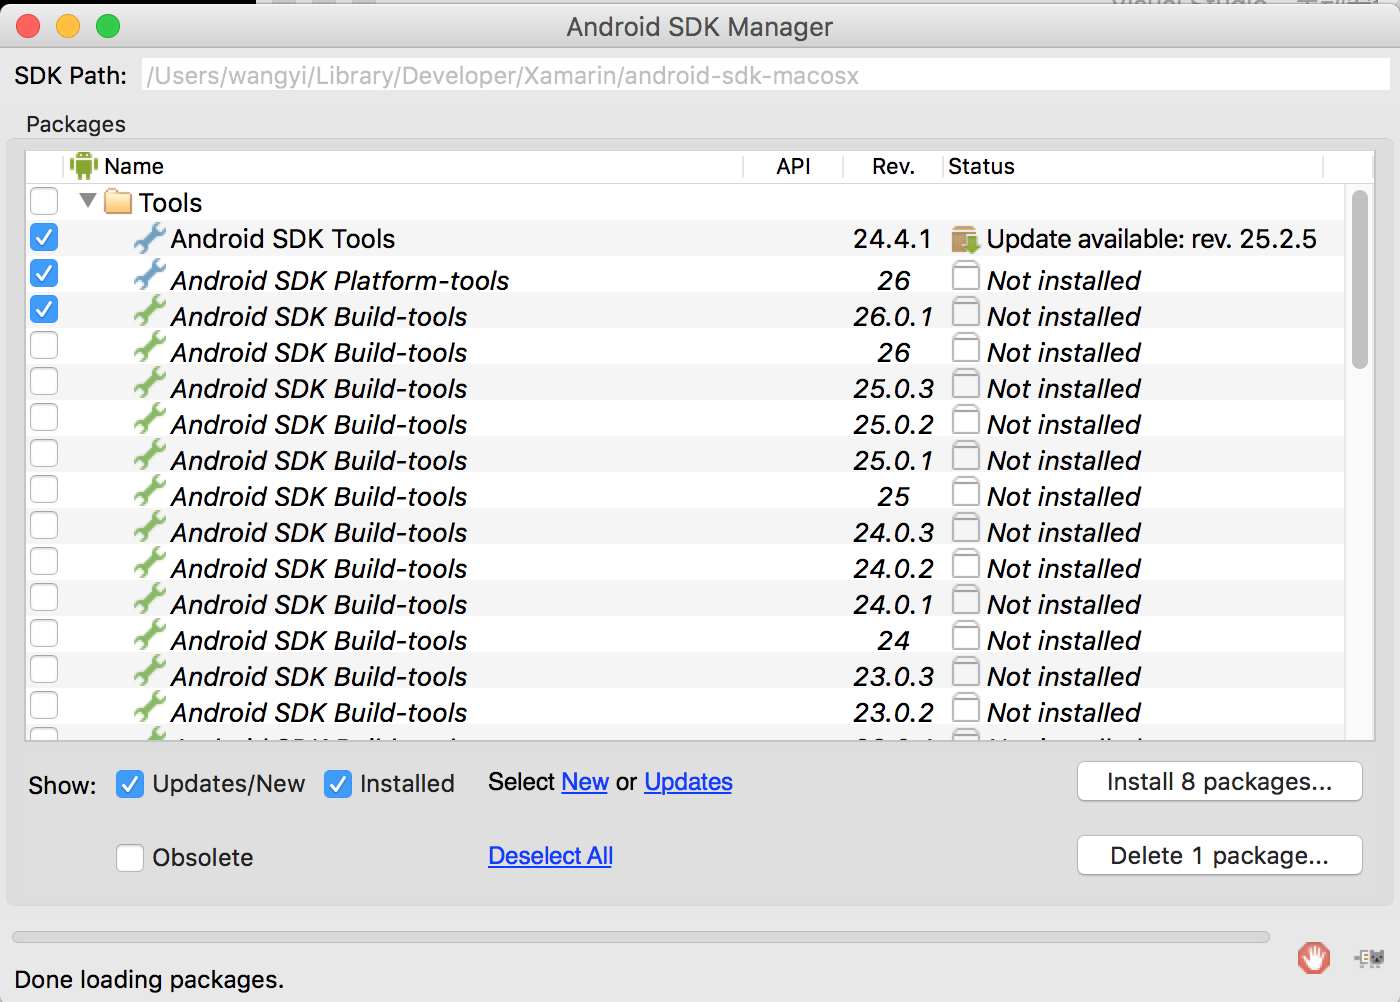Click not-installed status icon for Build-tools 24.0.1
This screenshot has height=1002, width=1400.
[966, 600]
